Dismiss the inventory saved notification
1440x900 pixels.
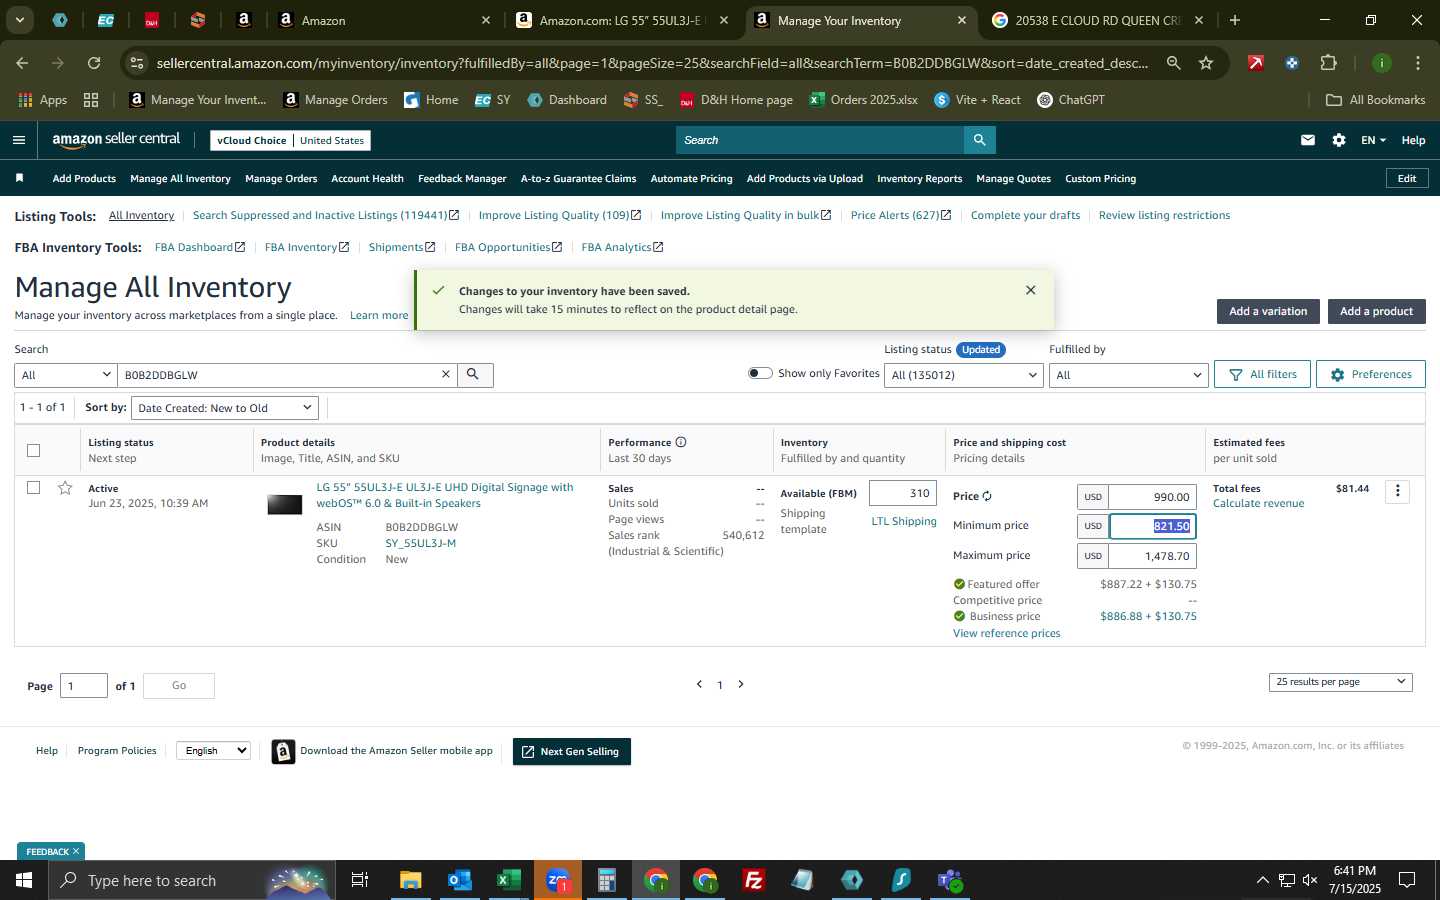(1031, 290)
